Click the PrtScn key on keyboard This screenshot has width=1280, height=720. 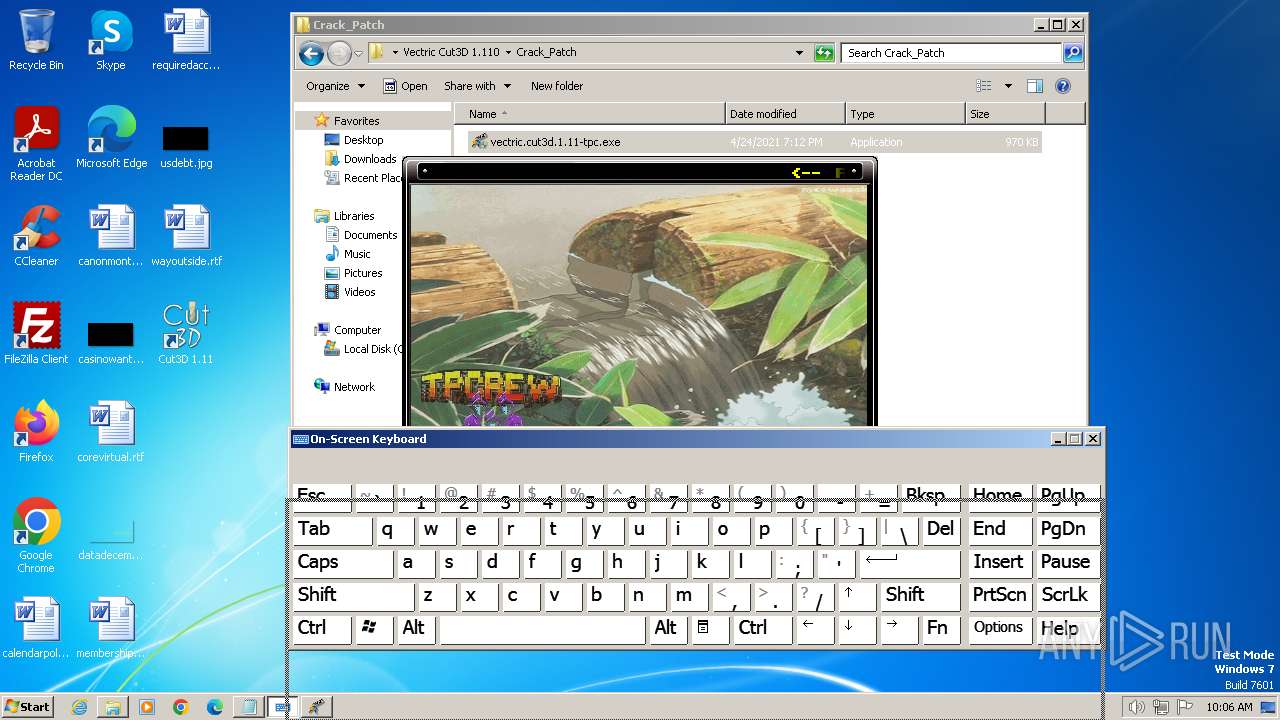coord(999,596)
